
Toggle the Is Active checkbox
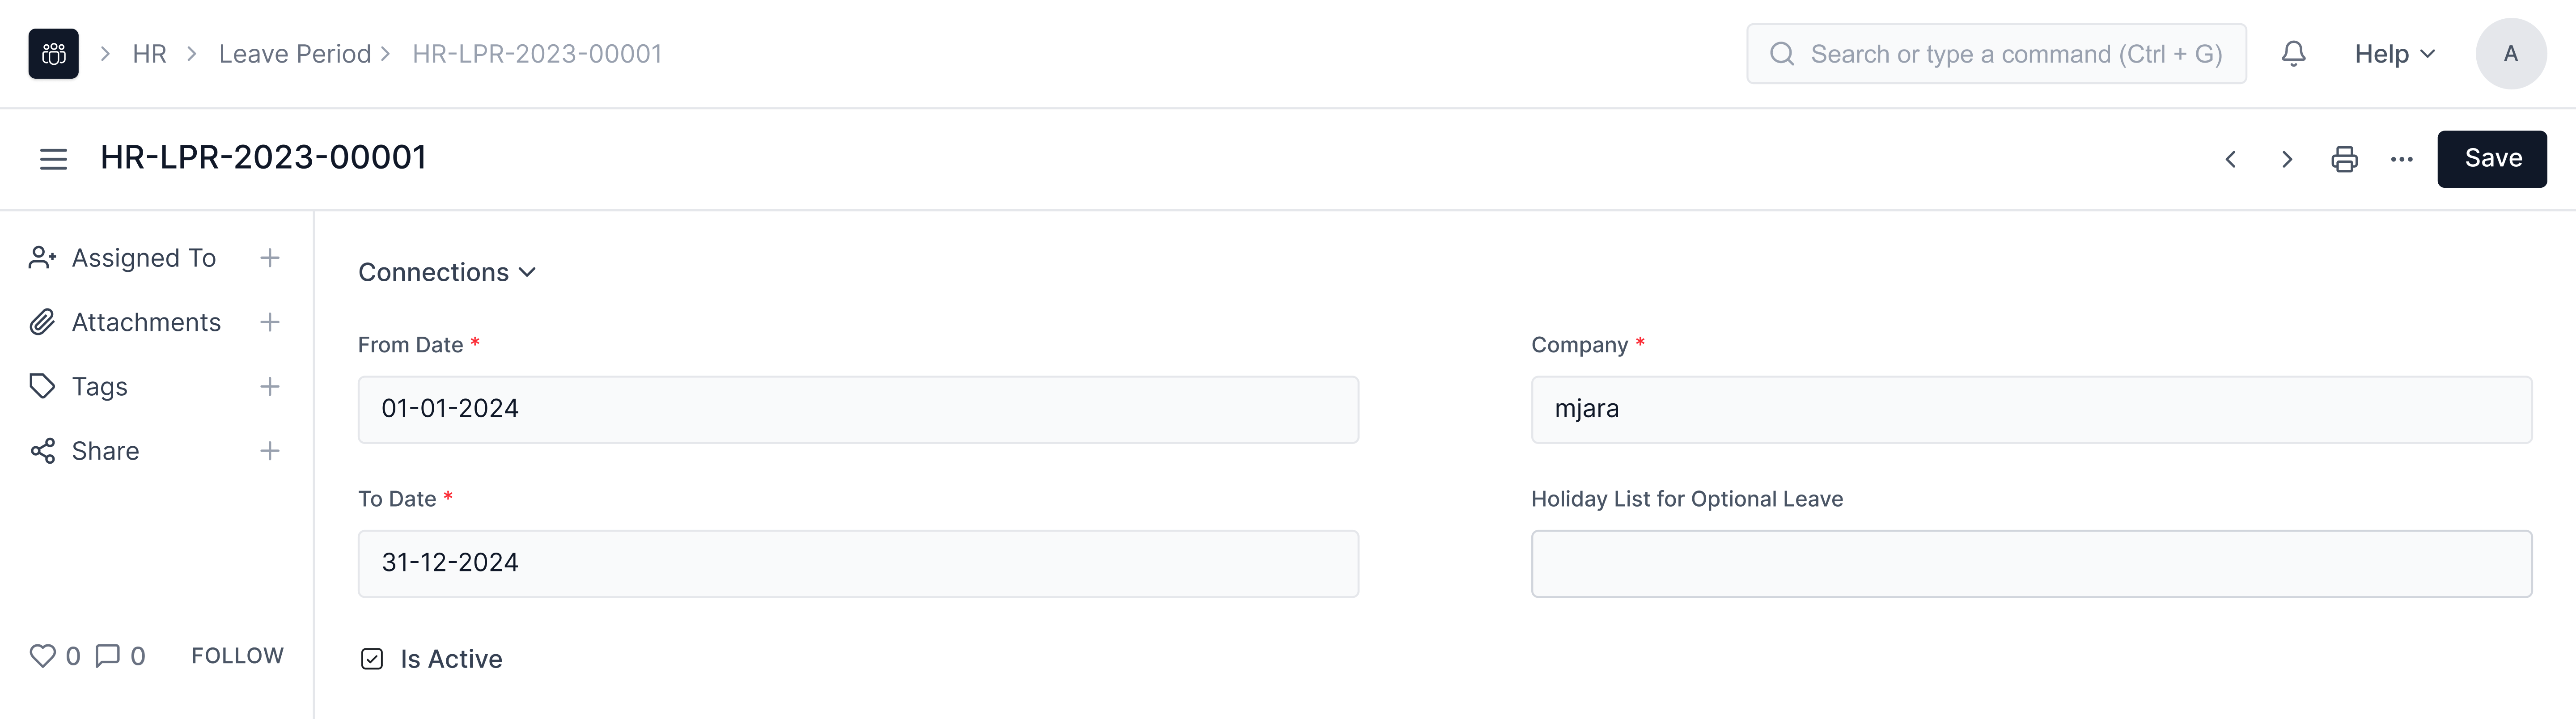(372, 659)
